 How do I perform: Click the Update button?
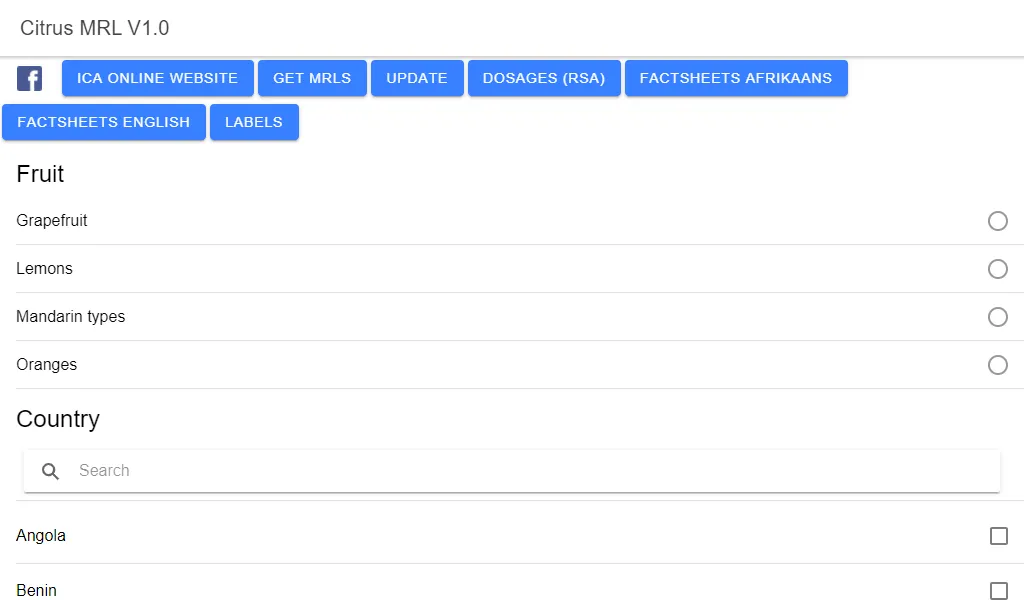pos(417,78)
